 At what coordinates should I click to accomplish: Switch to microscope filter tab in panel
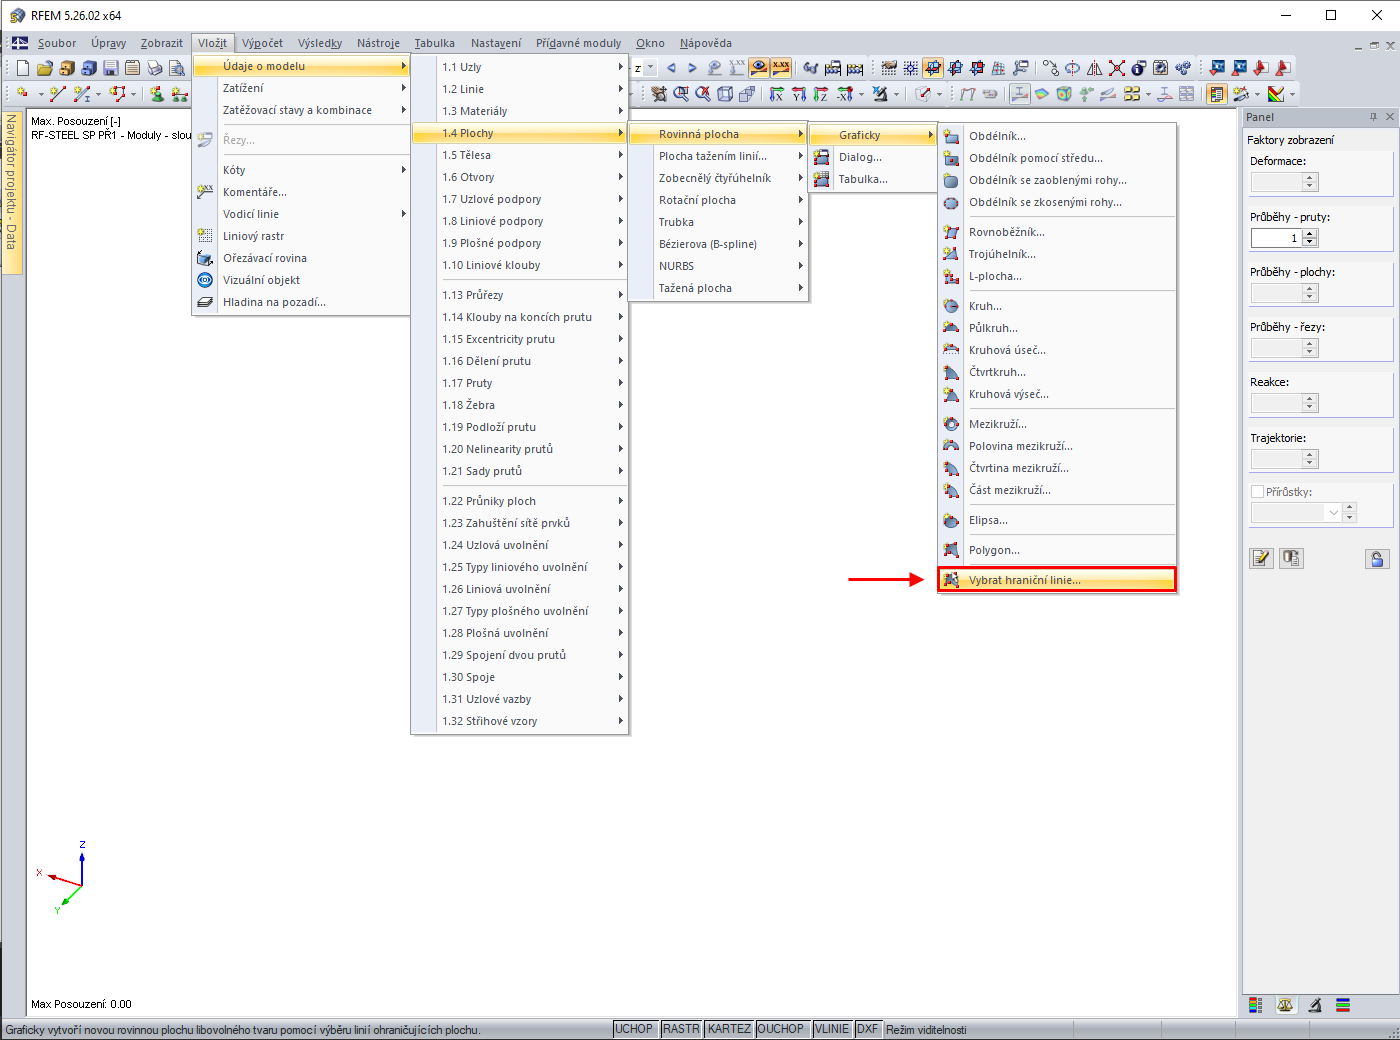point(1315,1005)
